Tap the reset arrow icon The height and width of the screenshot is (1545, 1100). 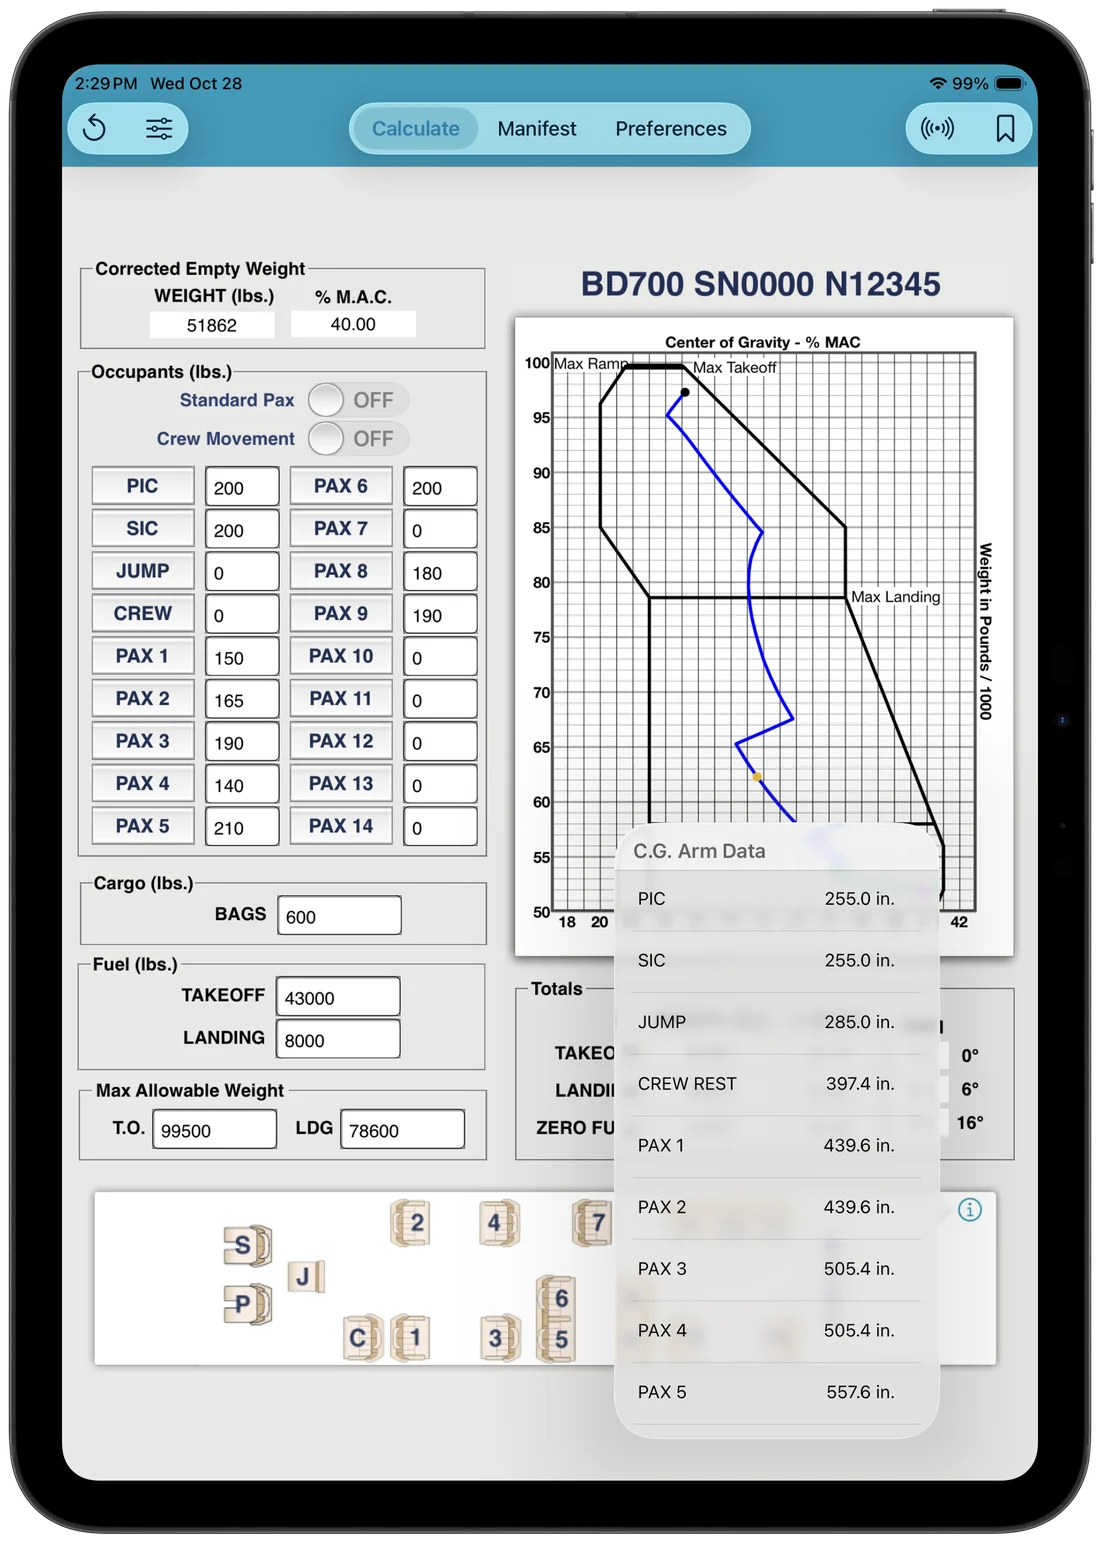point(95,128)
